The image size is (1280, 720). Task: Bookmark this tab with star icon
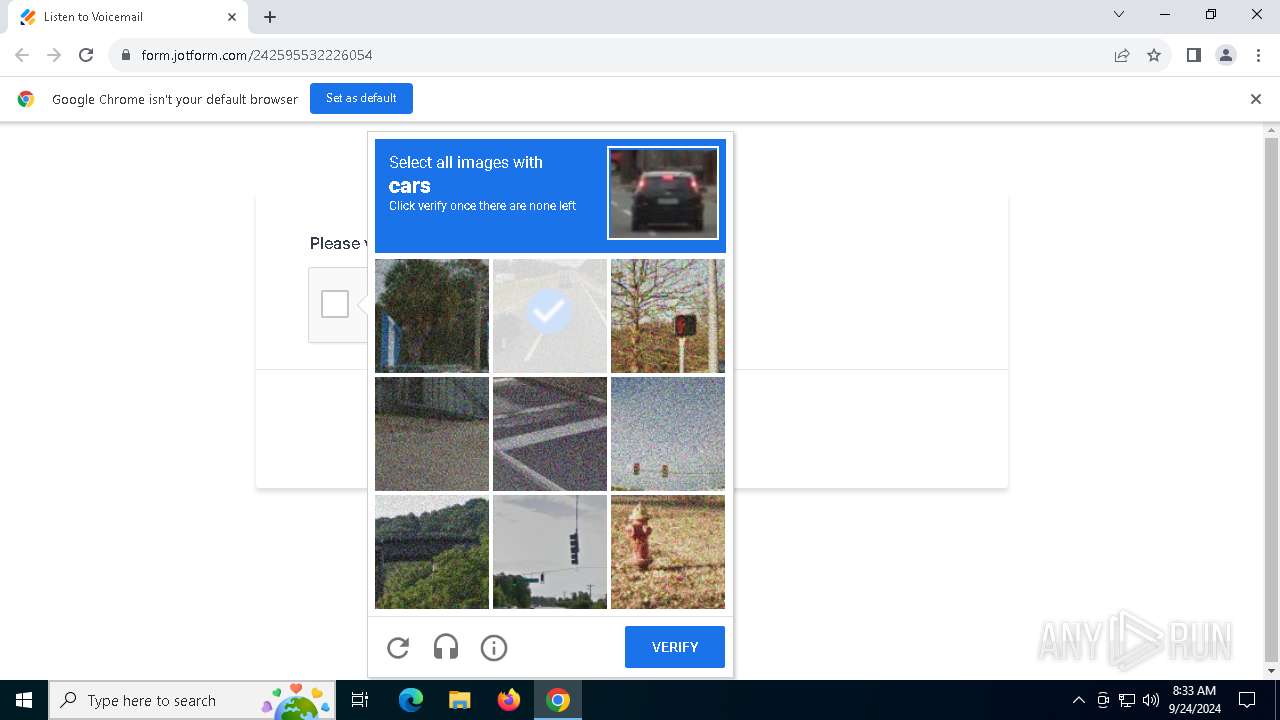(1154, 55)
